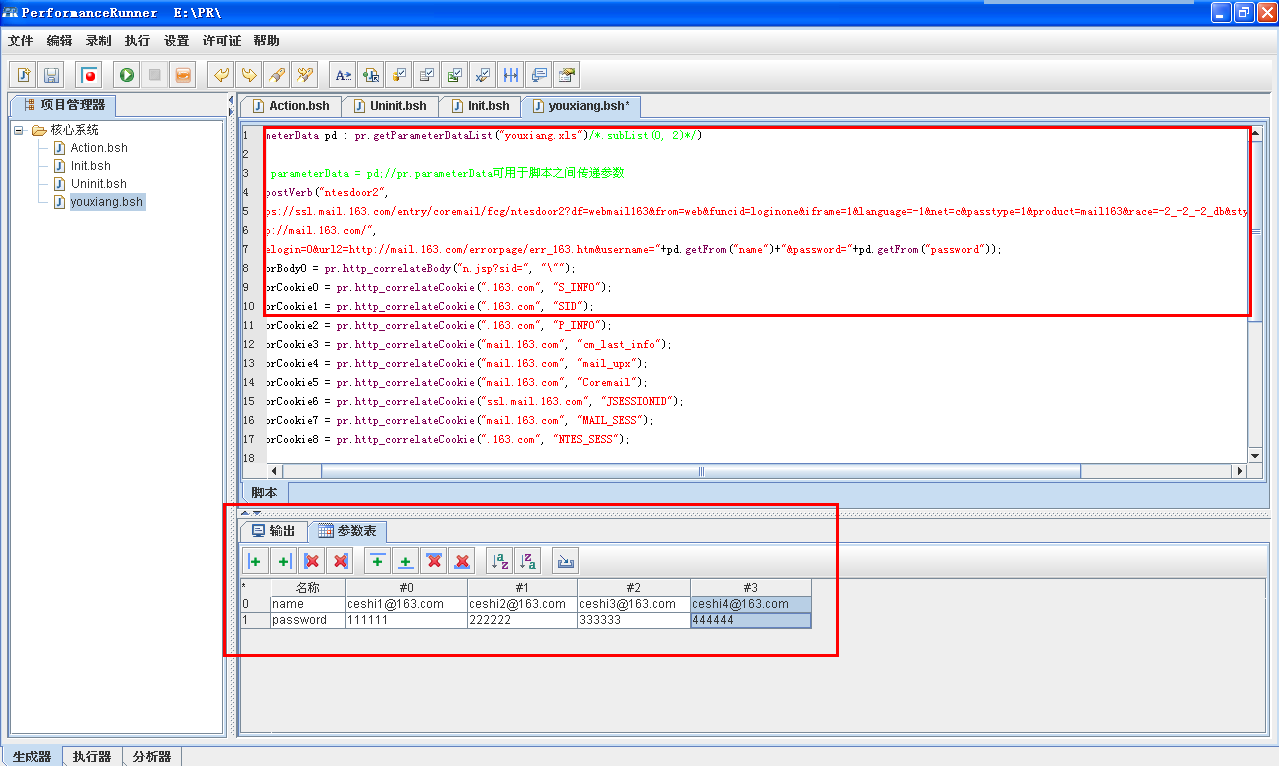The height and width of the screenshot is (766, 1279).
Task: Click the redo arrow toolbar icon
Action: 249,75
